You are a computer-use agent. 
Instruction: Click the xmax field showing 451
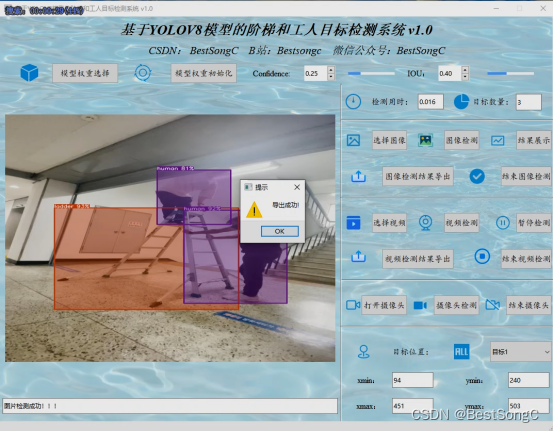[x=412, y=406]
